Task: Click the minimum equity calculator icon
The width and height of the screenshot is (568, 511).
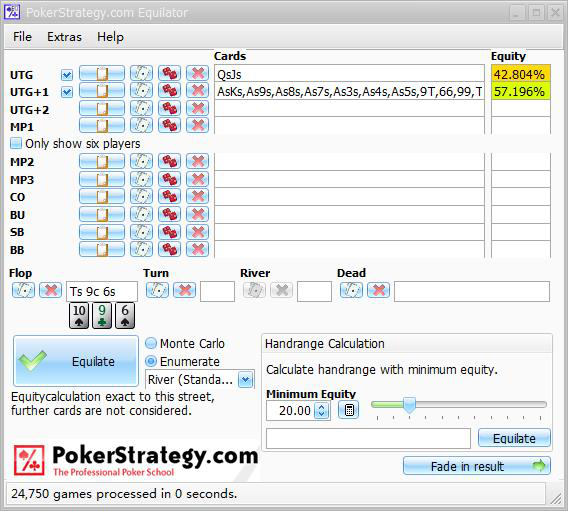Action: tap(349, 410)
